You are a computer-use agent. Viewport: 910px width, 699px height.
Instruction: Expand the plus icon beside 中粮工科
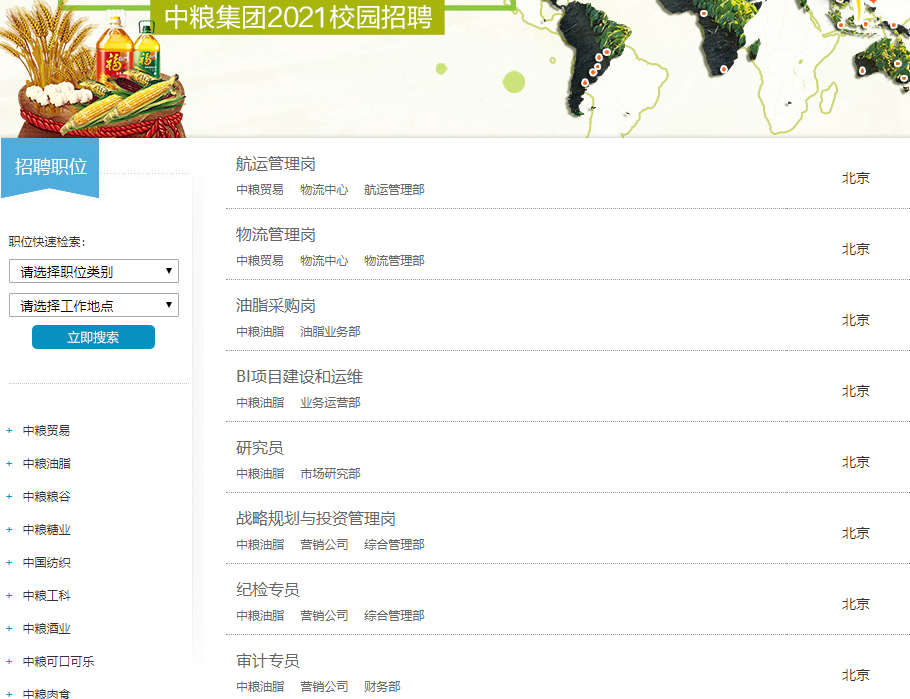(9, 596)
